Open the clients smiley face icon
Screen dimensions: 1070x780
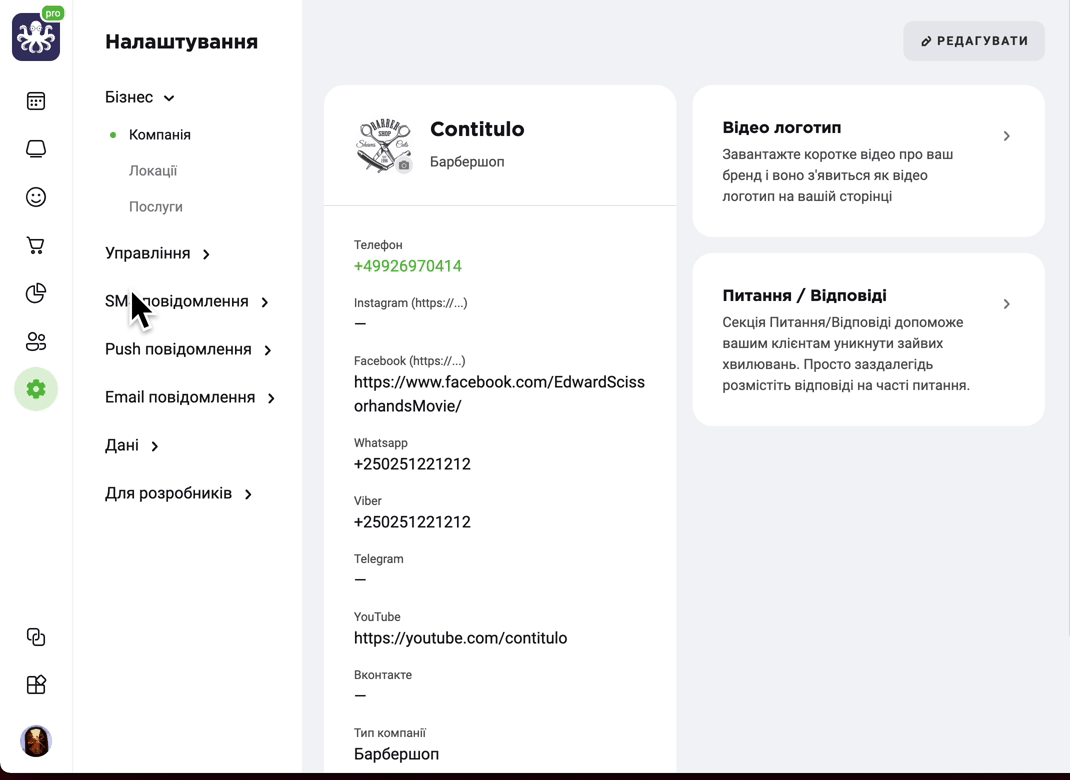36,197
